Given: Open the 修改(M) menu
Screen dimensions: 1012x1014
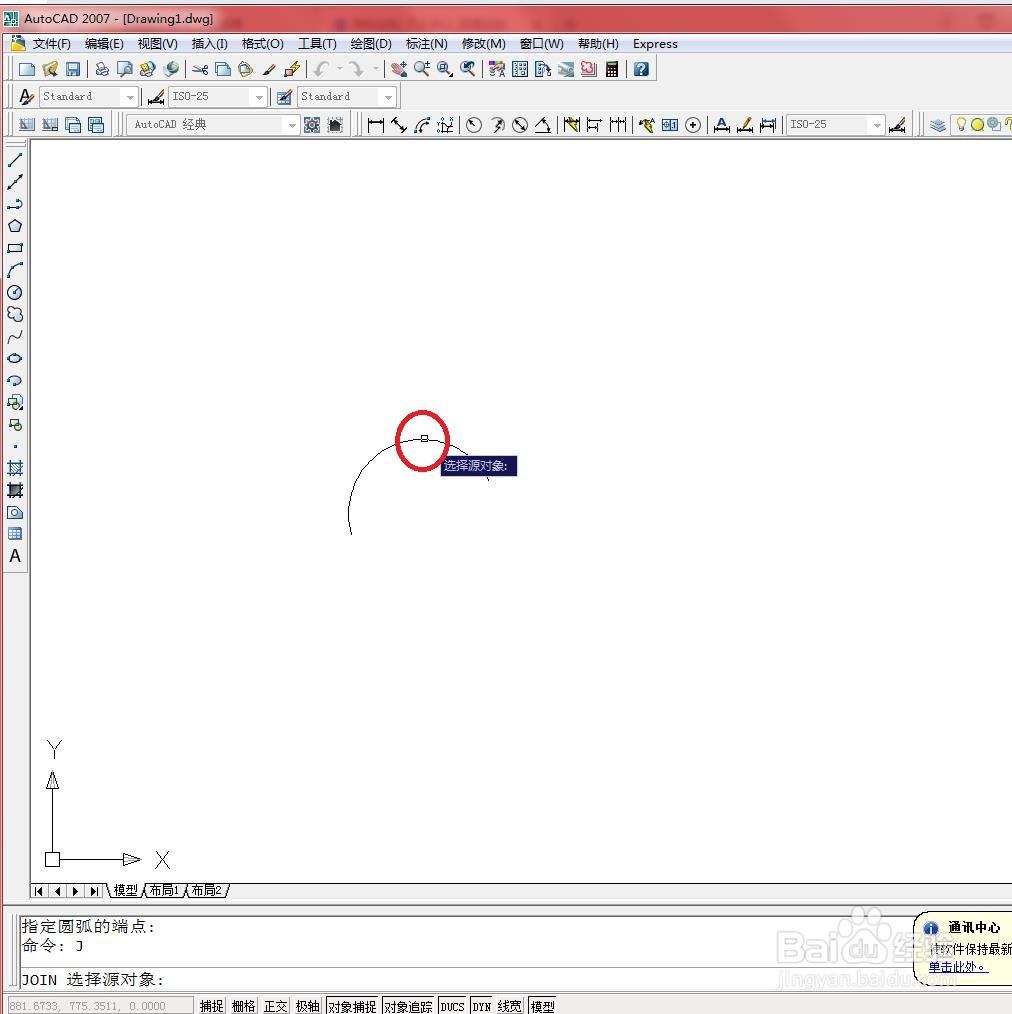Looking at the screenshot, I should pyautogui.click(x=483, y=44).
